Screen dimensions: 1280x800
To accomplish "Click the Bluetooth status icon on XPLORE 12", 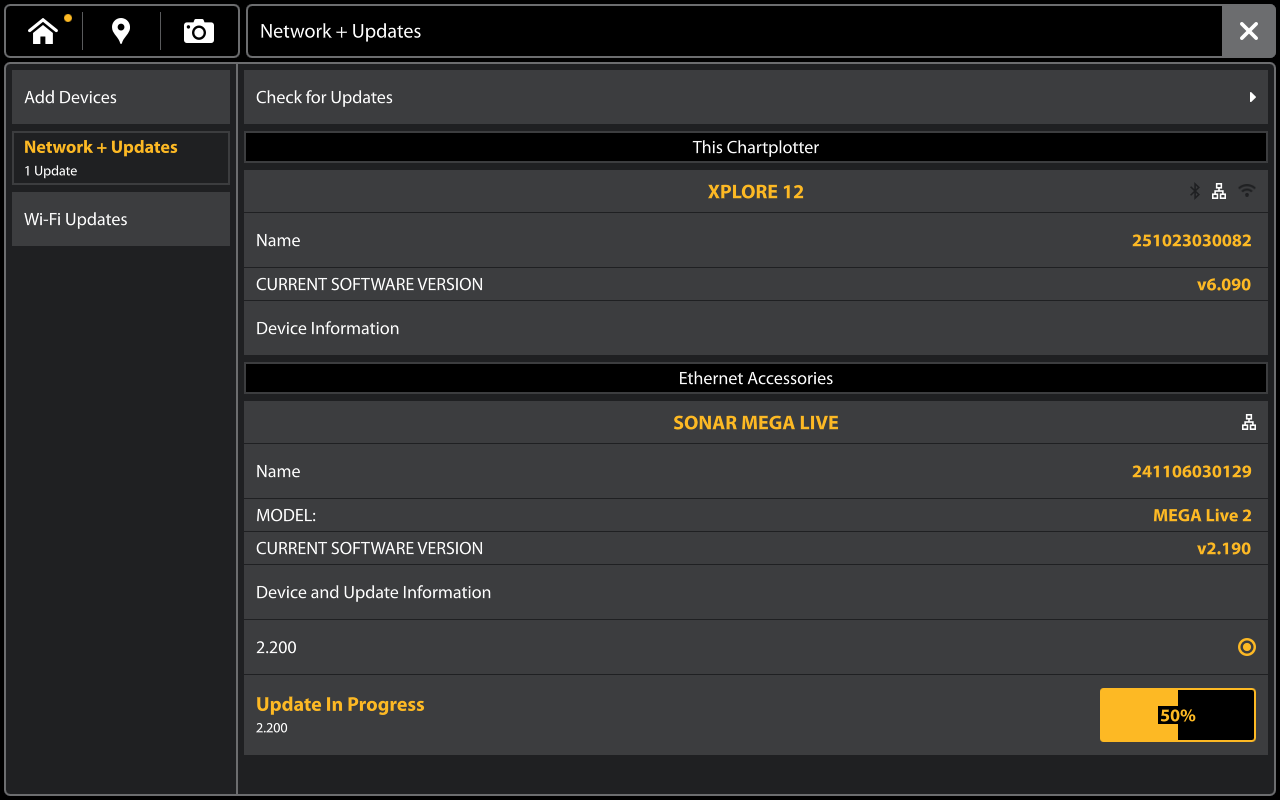I will tap(1194, 191).
